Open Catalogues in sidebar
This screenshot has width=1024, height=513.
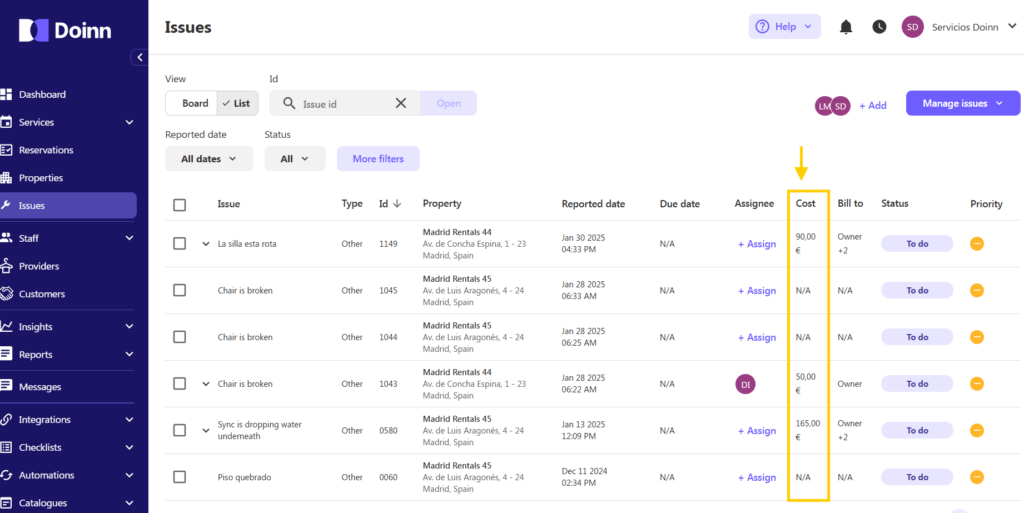(42, 503)
